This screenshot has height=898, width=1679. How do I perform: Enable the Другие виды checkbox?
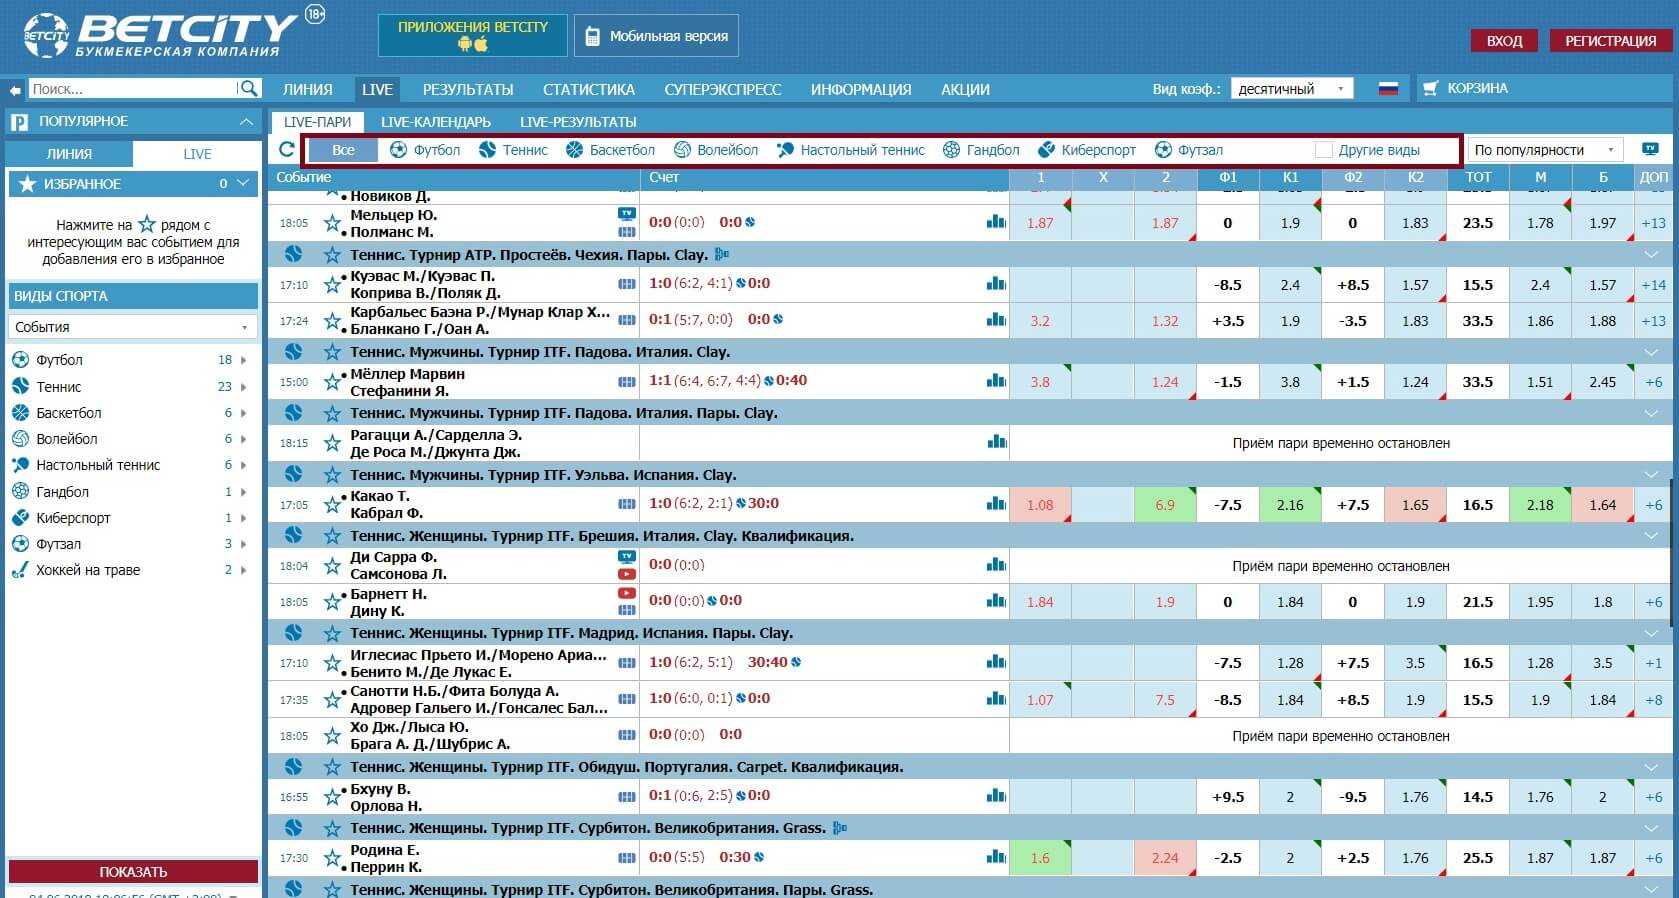pyautogui.click(x=1324, y=150)
